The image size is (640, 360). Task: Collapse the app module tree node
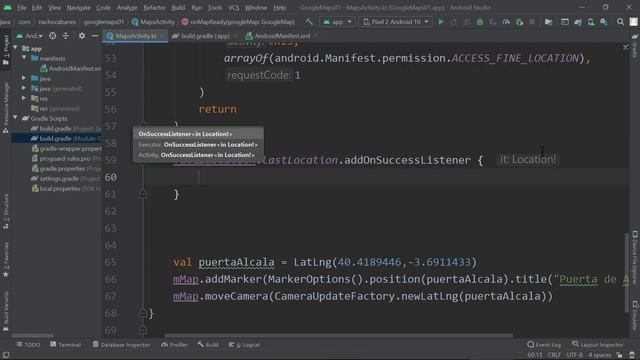pos(16,48)
